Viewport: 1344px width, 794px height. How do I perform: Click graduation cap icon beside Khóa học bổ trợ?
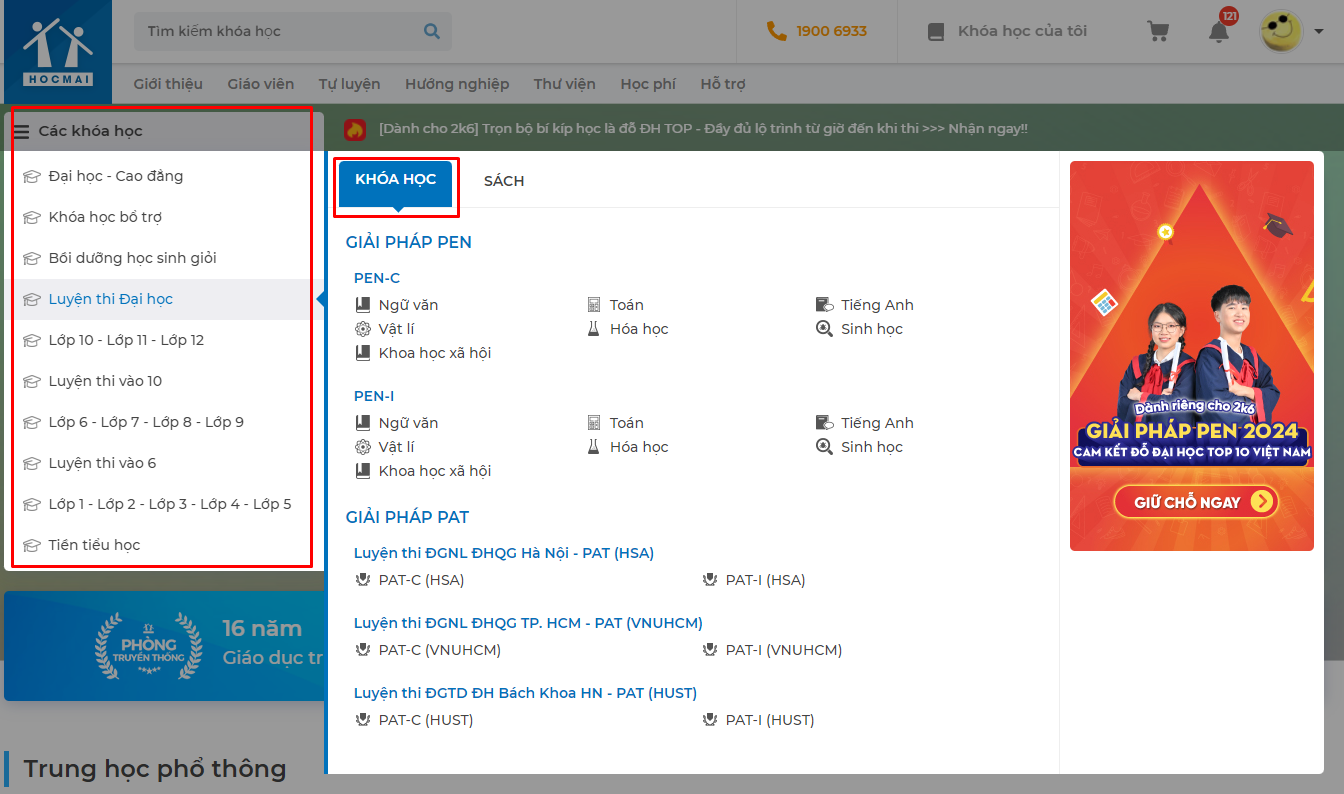(x=32, y=218)
